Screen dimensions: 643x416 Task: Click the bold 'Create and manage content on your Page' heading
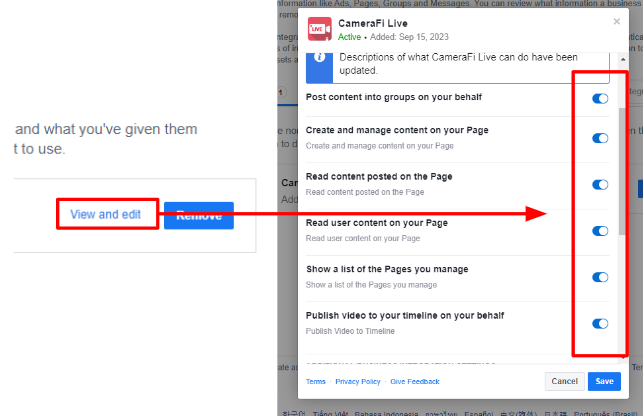click(397, 130)
